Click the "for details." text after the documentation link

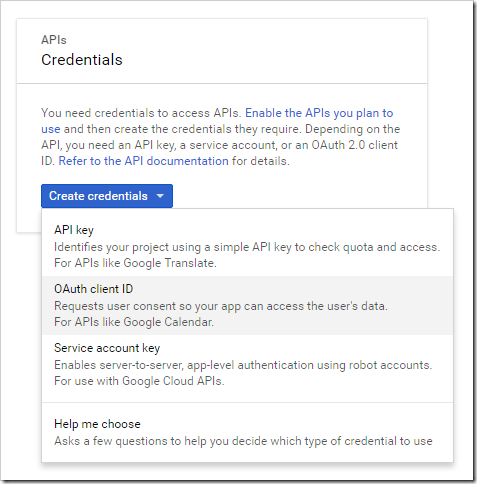click(x=261, y=161)
